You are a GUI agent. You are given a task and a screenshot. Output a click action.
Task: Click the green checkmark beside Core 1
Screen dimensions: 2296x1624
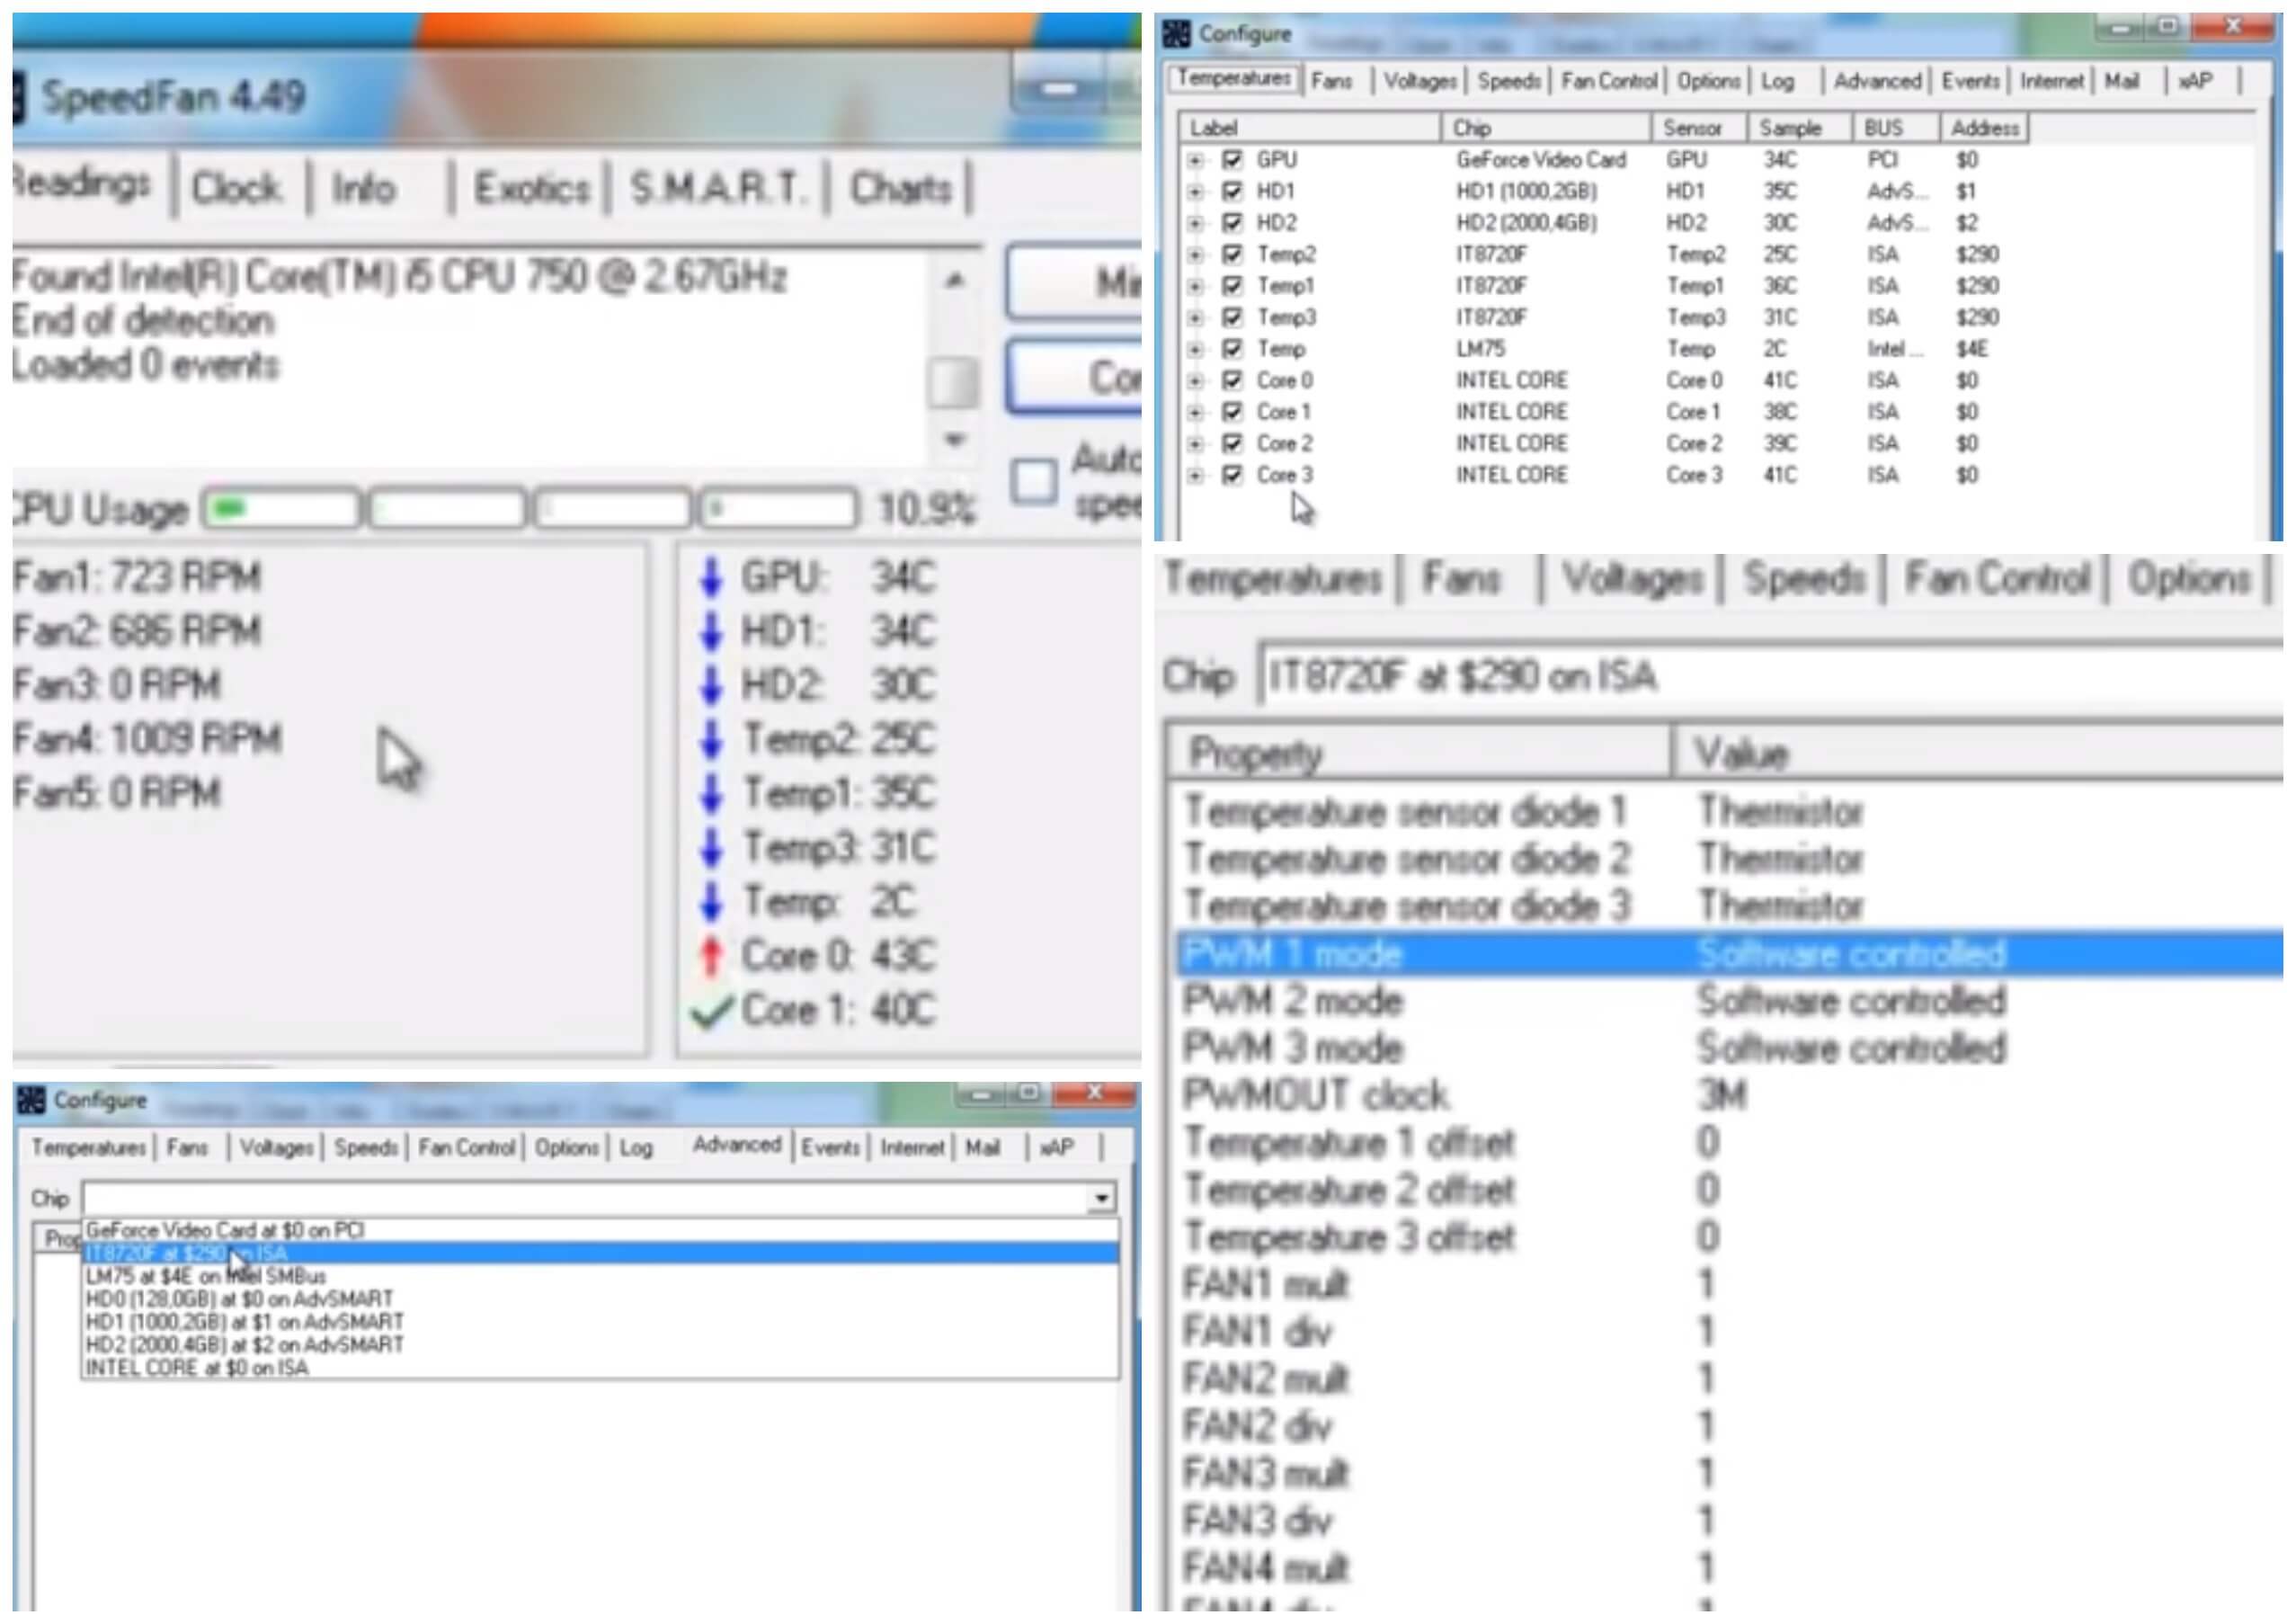711,1011
